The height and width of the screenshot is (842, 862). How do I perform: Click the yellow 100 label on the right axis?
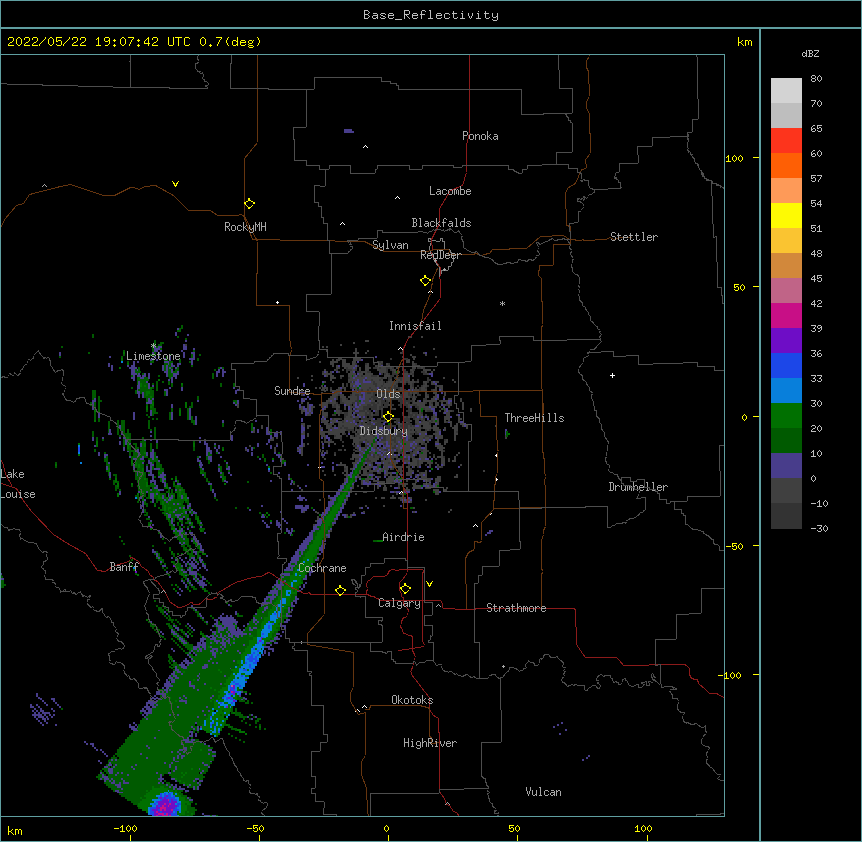734,158
